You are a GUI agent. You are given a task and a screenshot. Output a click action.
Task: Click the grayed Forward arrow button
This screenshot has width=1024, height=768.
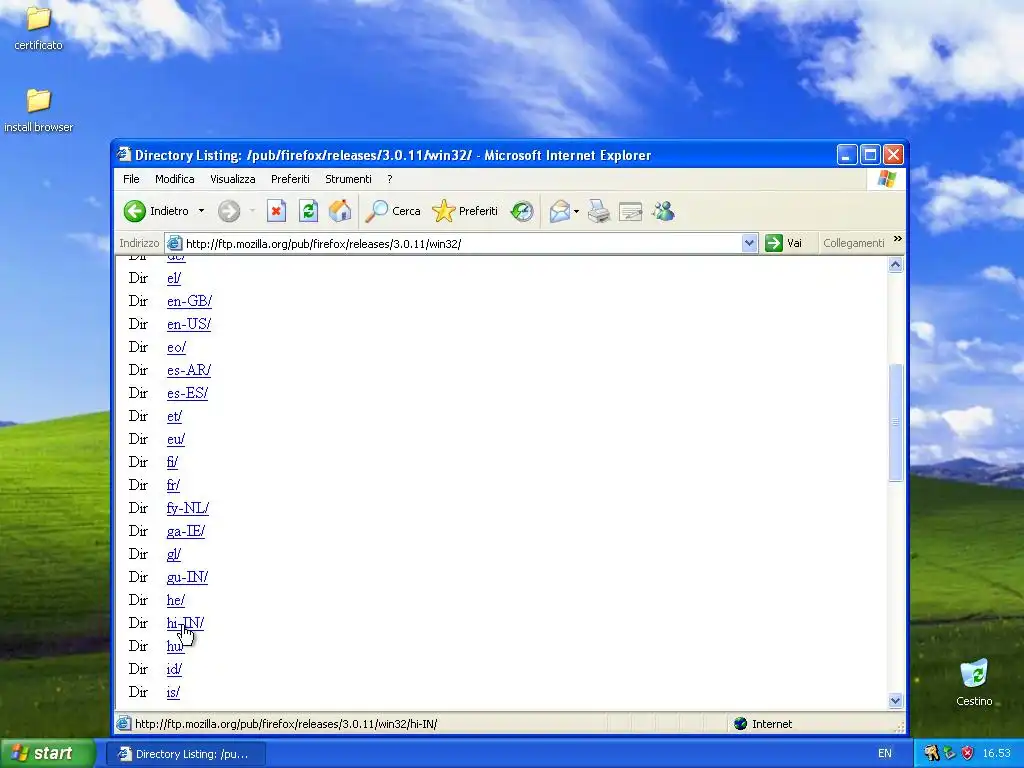click(229, 211)
